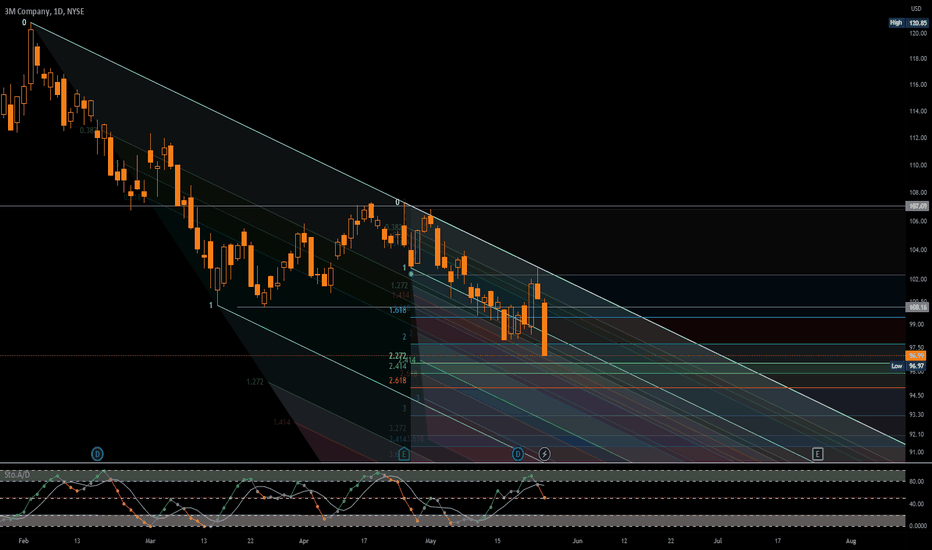Click the 116.00 price axis value
The height and width of the screenshot is (550, 932).
[918, 84]
